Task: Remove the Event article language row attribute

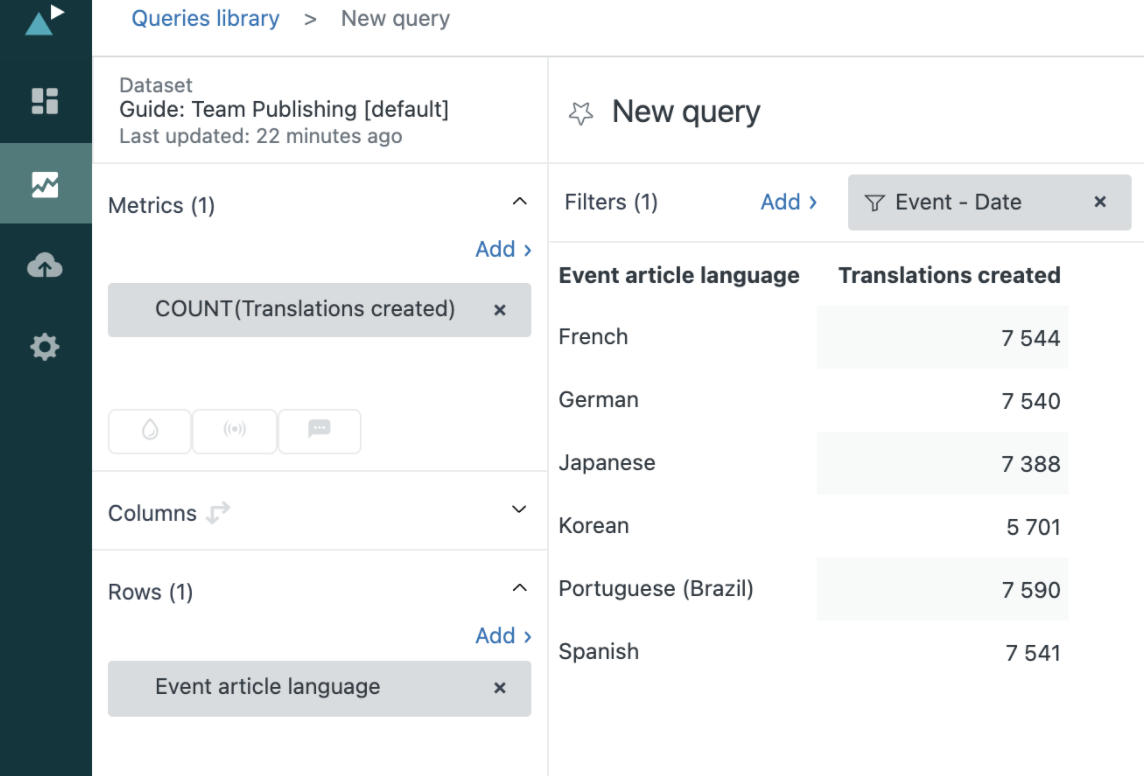Action: 500,688
